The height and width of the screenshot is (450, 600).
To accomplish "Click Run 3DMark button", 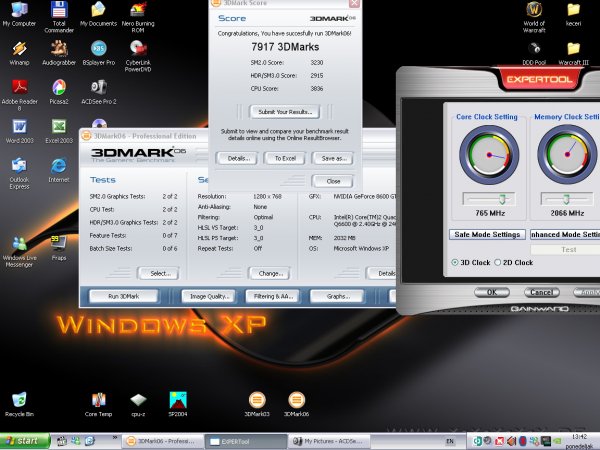I will click(123, 296).
